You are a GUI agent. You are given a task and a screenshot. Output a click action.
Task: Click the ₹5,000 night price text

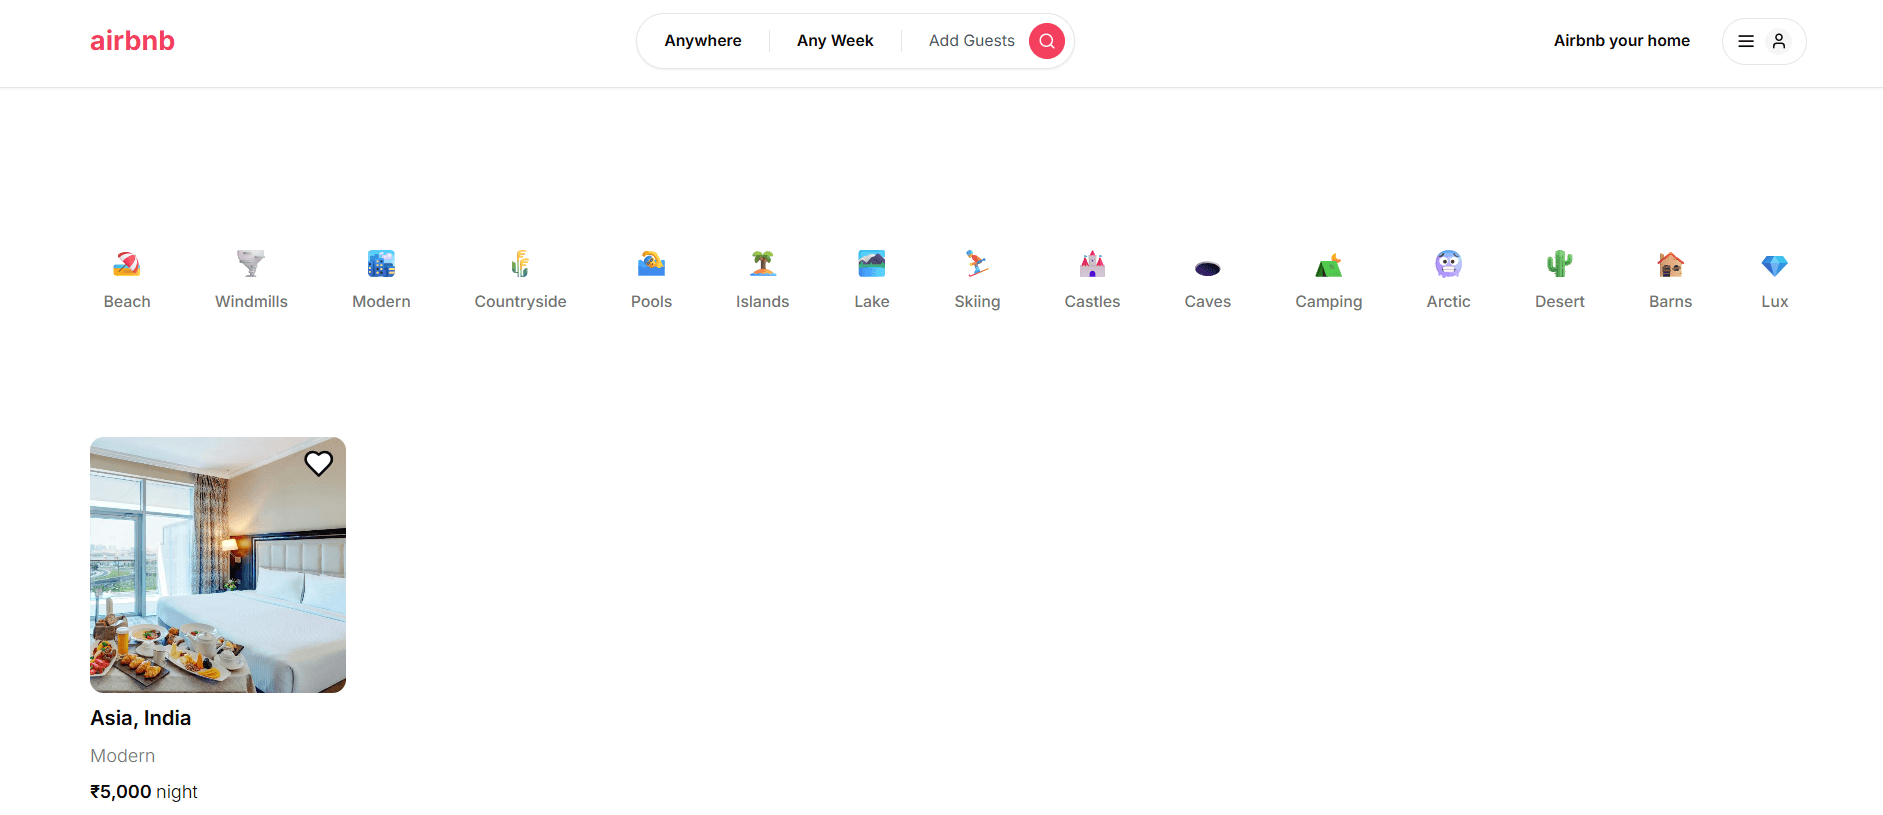(x=144, y=792)
